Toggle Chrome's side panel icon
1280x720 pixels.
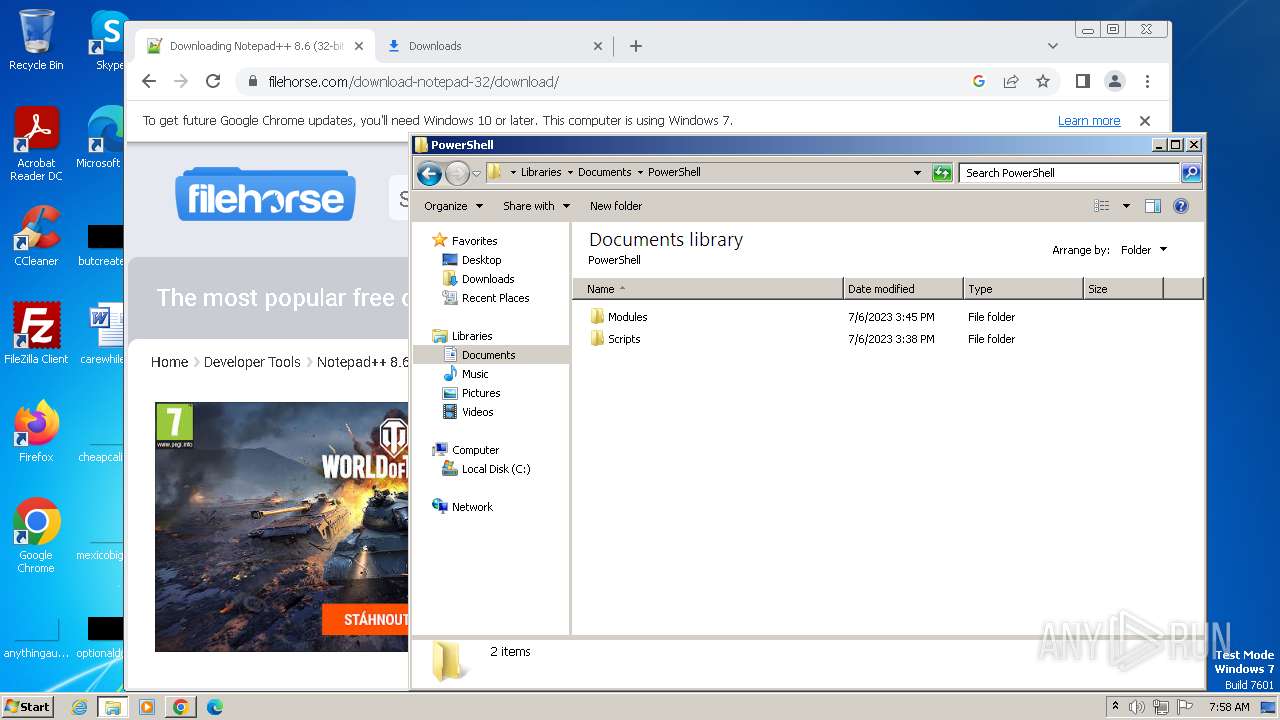[1082, 81]
